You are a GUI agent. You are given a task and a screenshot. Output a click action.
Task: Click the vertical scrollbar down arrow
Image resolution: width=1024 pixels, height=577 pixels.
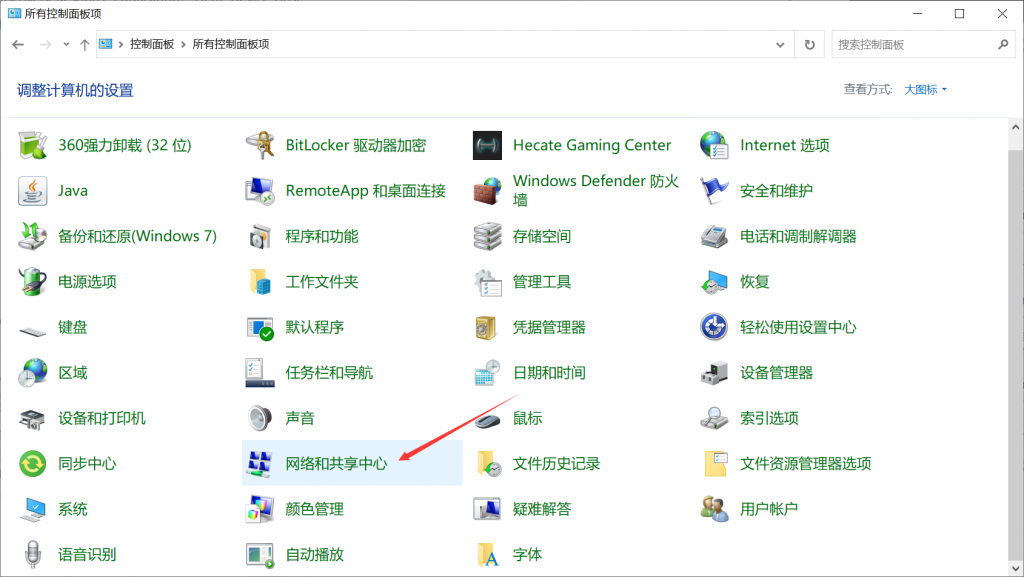1016,569
